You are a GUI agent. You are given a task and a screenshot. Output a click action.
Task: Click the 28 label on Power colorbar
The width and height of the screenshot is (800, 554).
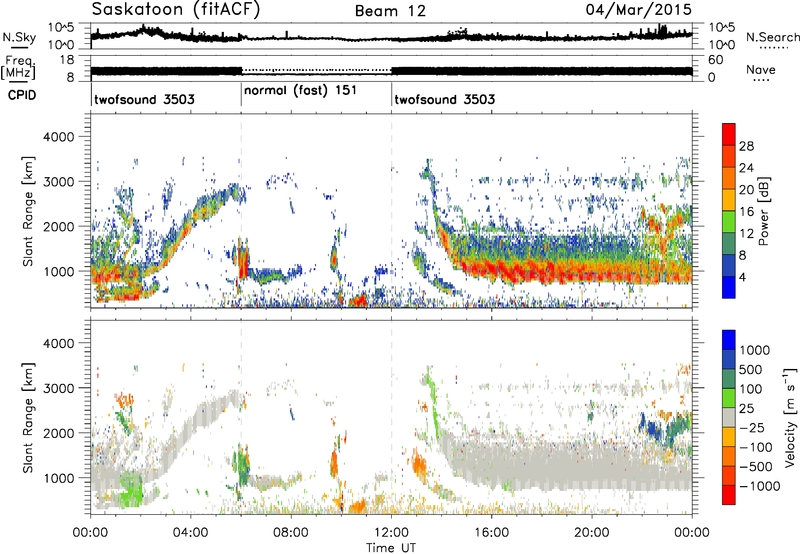[x=746, y=146]
